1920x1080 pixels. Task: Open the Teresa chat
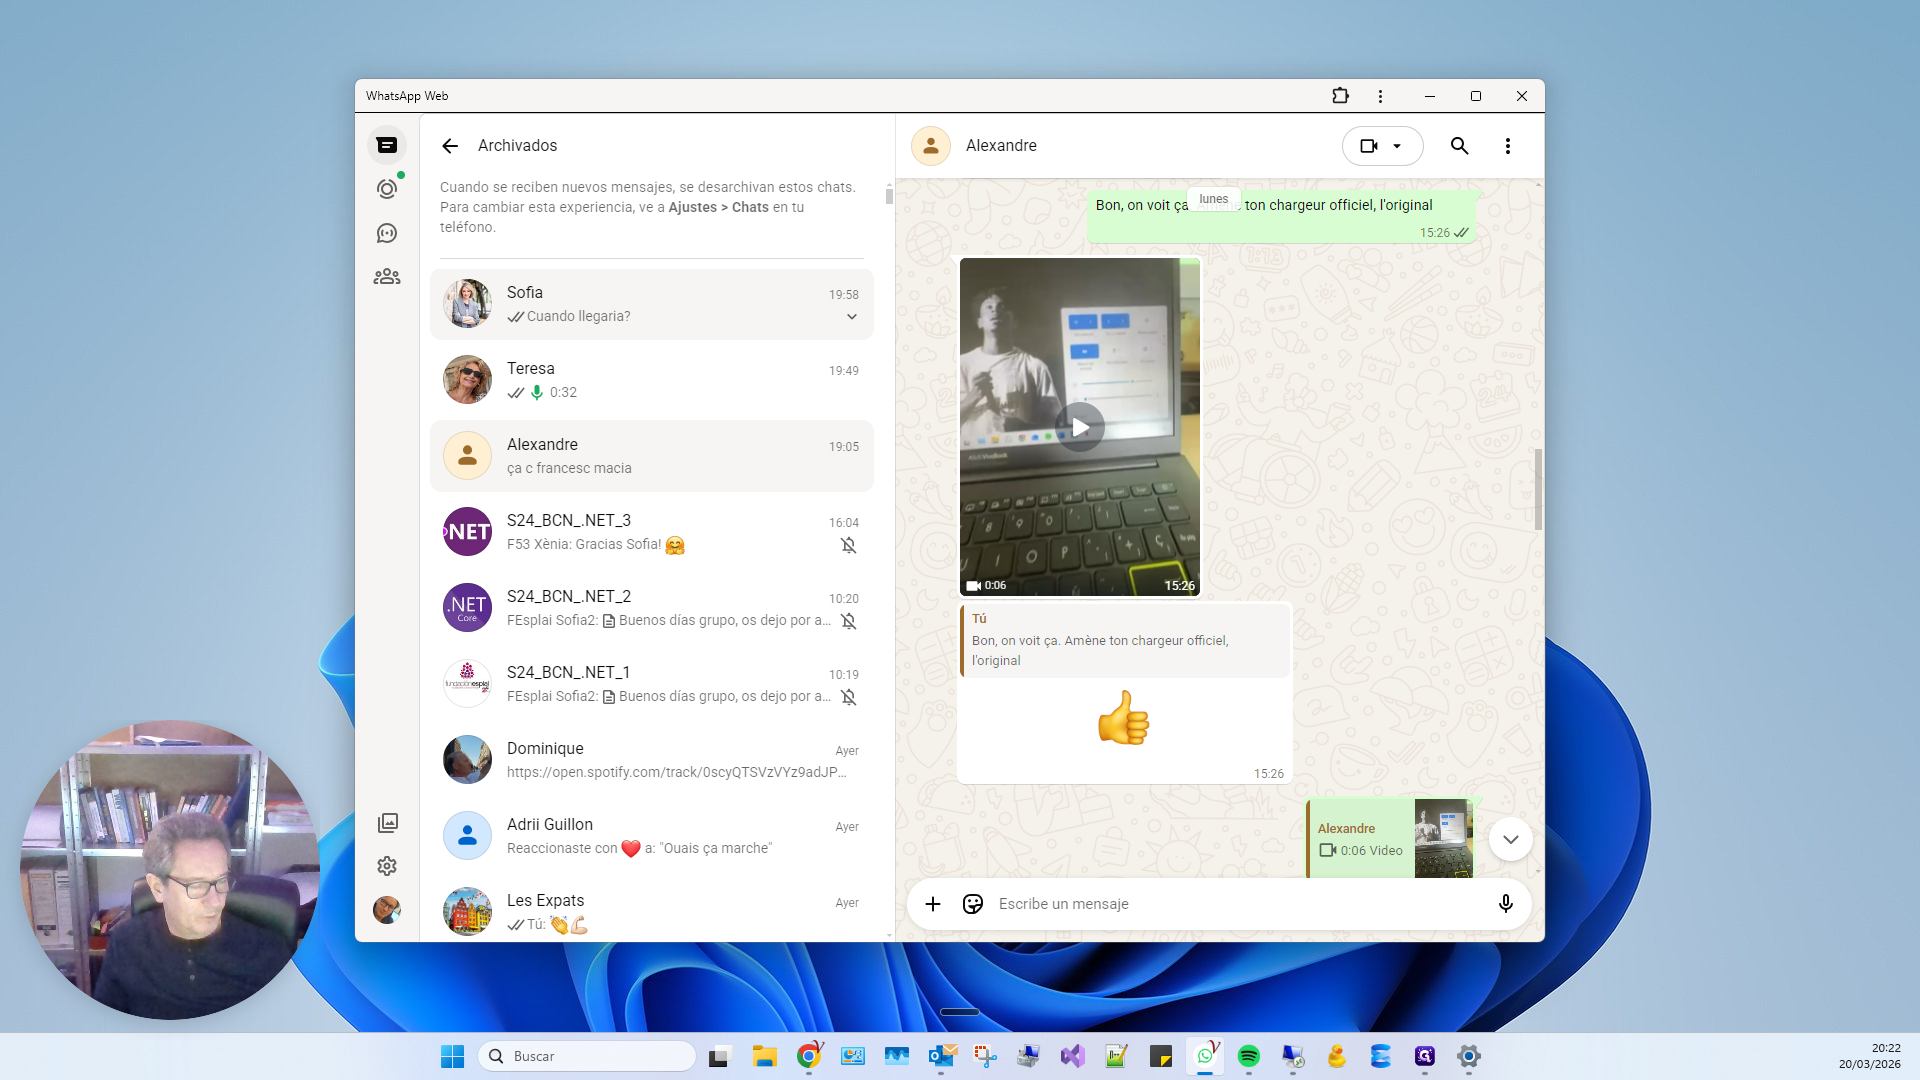pyautogui.click(x=651, y=380)
